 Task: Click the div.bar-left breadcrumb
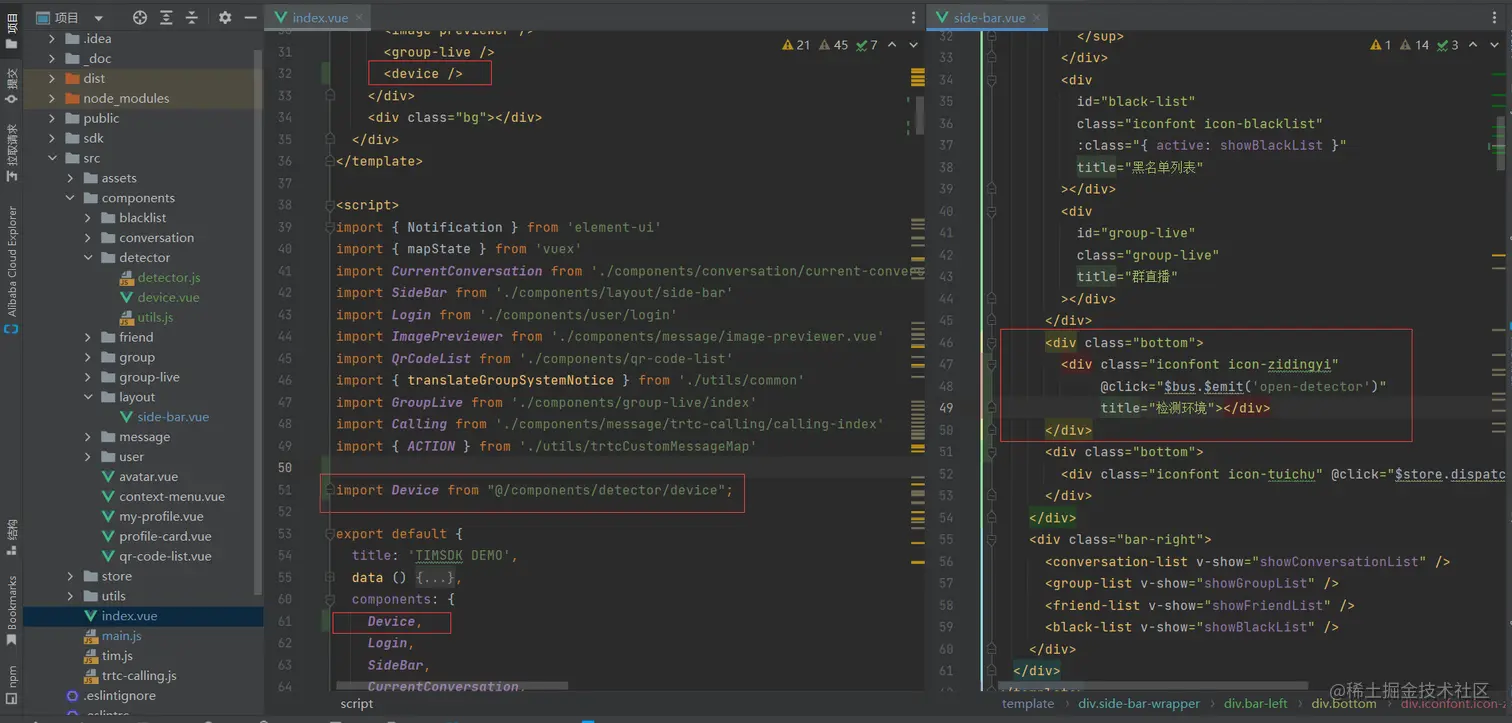(x=1256, y=704)
